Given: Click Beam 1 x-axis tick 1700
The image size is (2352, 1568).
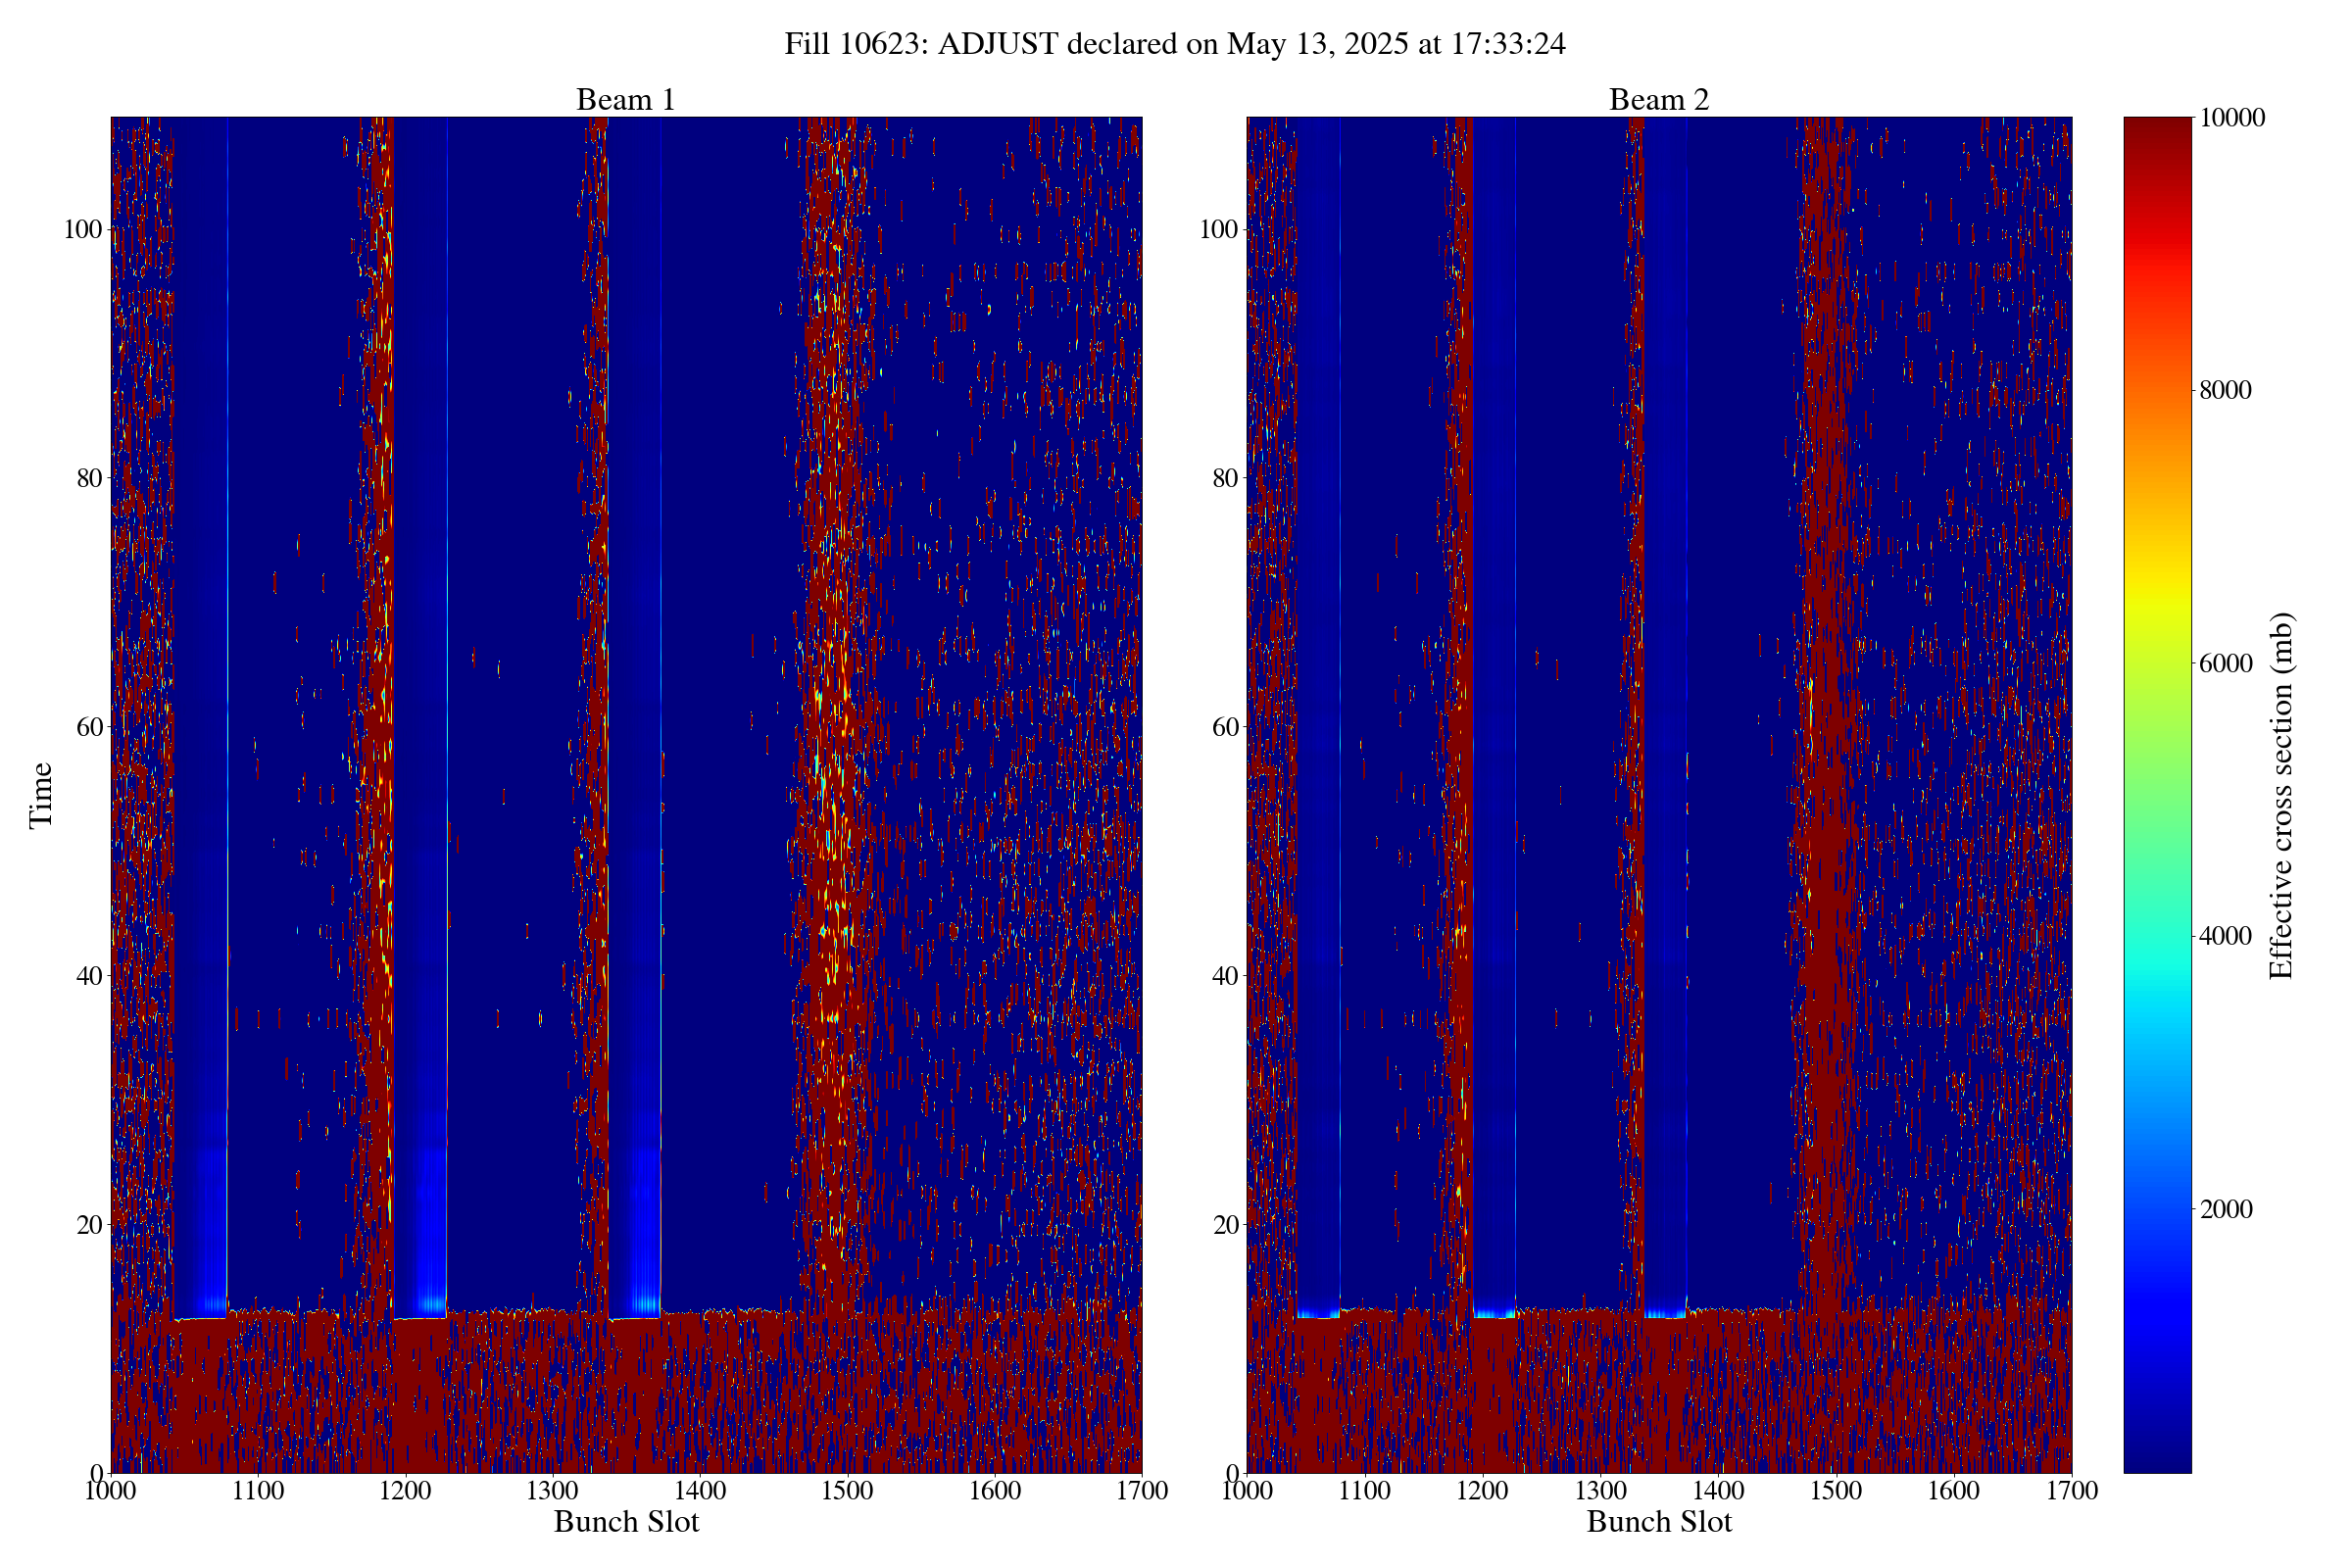Looking at the screenshot, I should (1142, 1491).
